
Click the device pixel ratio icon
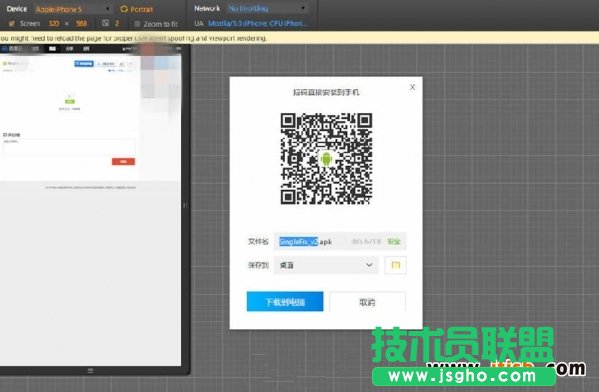[105, 23]
